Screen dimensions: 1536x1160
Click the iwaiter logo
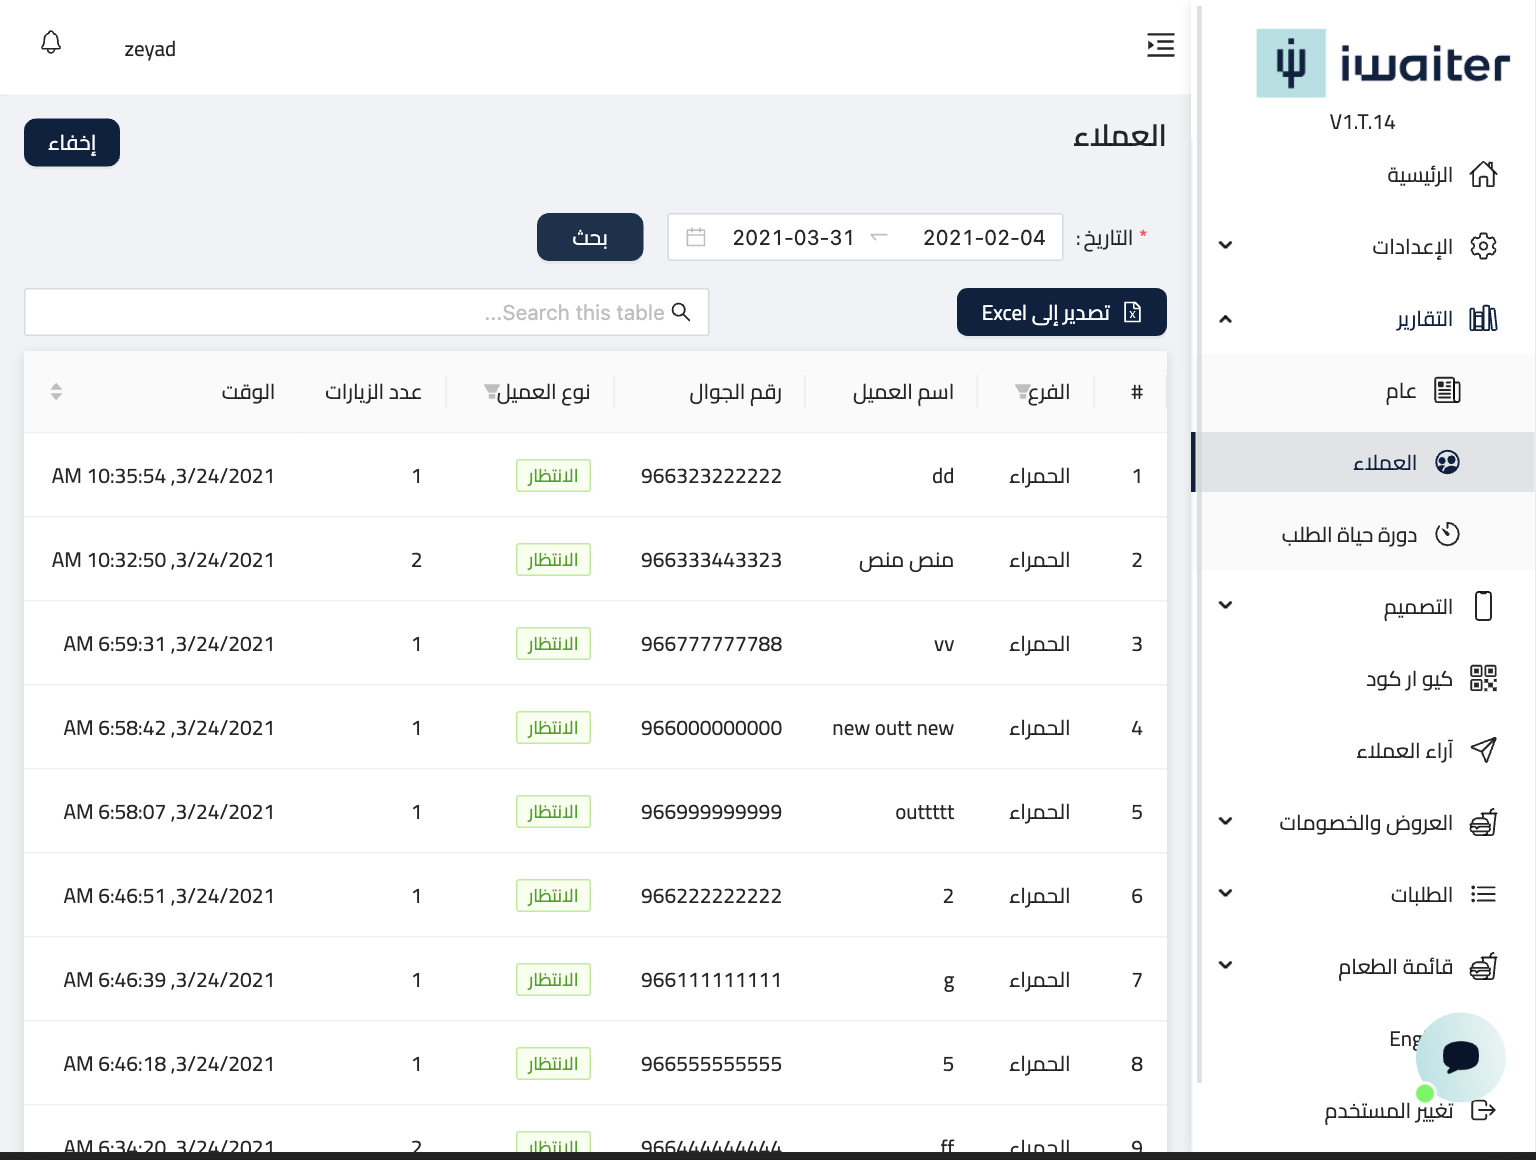(x=1383, y=64)
